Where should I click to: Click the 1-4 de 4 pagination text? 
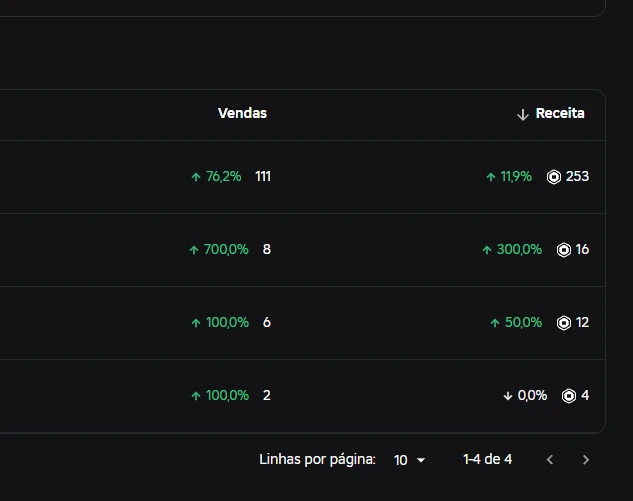coord(487,459)
